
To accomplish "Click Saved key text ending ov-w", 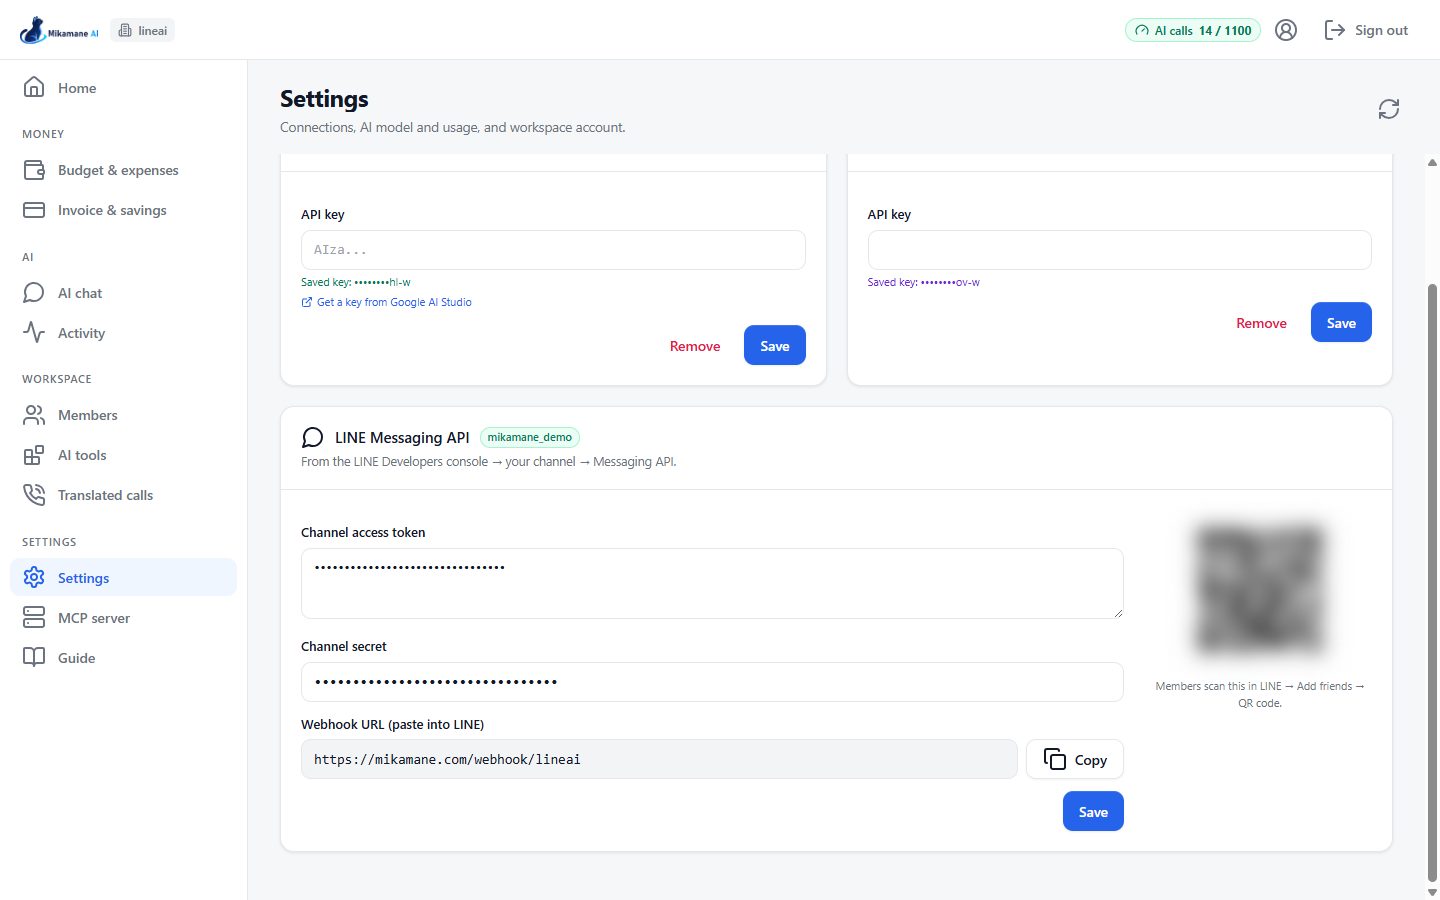I will [923, 282].
